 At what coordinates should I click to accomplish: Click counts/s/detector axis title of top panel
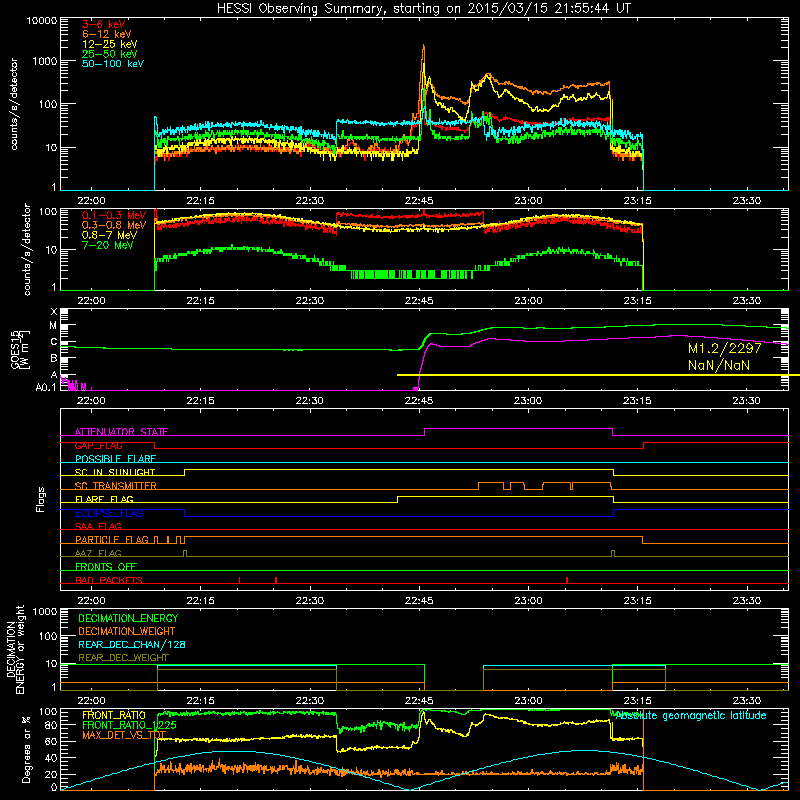tap(14, 104)
